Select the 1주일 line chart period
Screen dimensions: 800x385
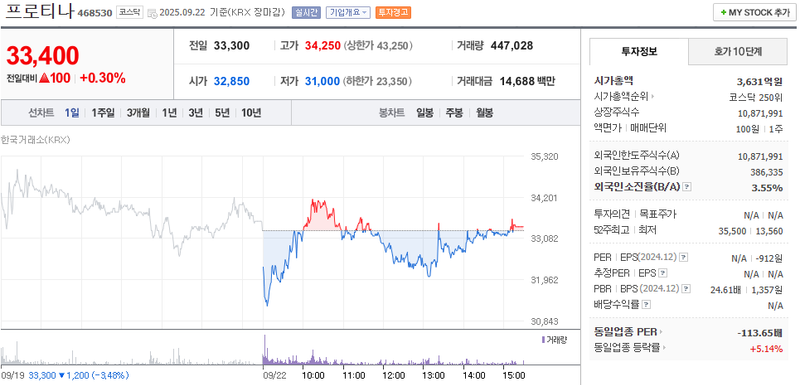pos(103,113)
